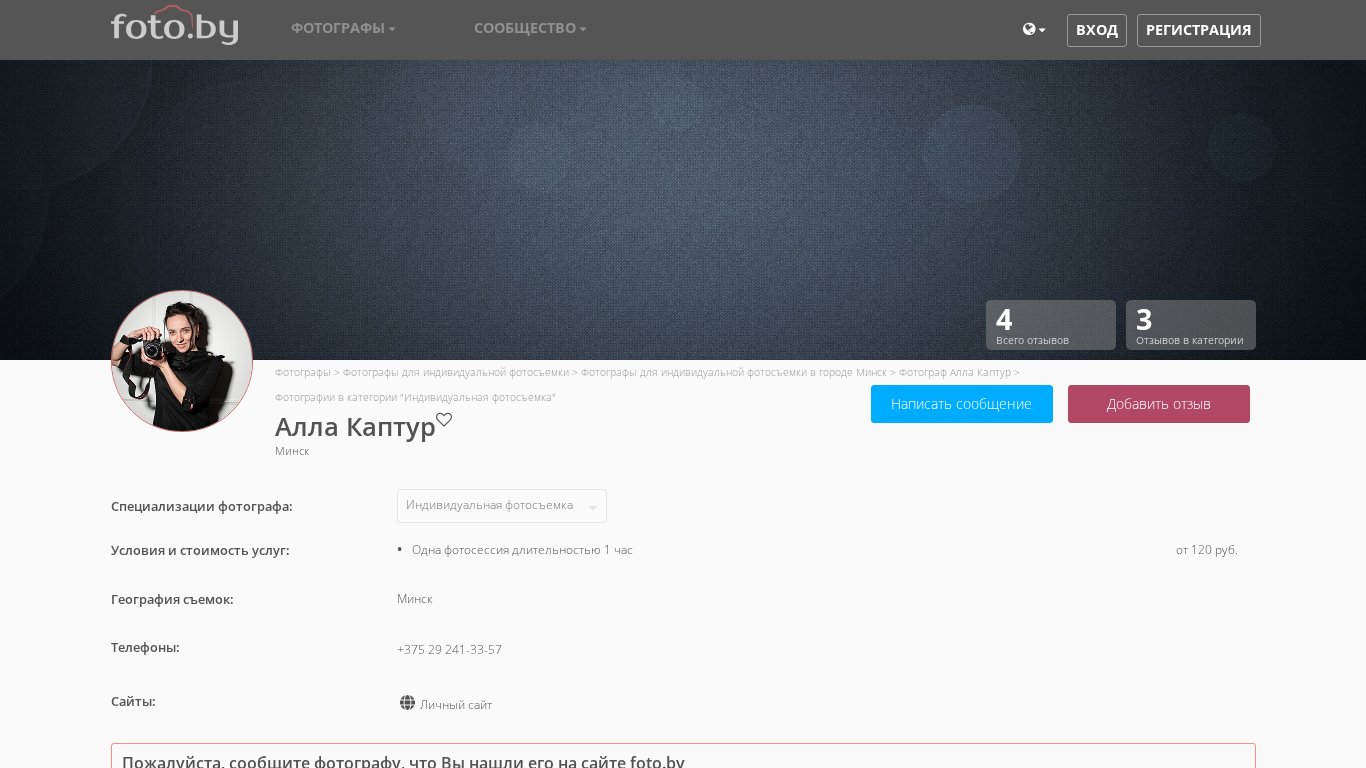Open the photographer's profile avatar photo
The width and height of the screenshot is (1366, 768).
(x=182, y=361)
